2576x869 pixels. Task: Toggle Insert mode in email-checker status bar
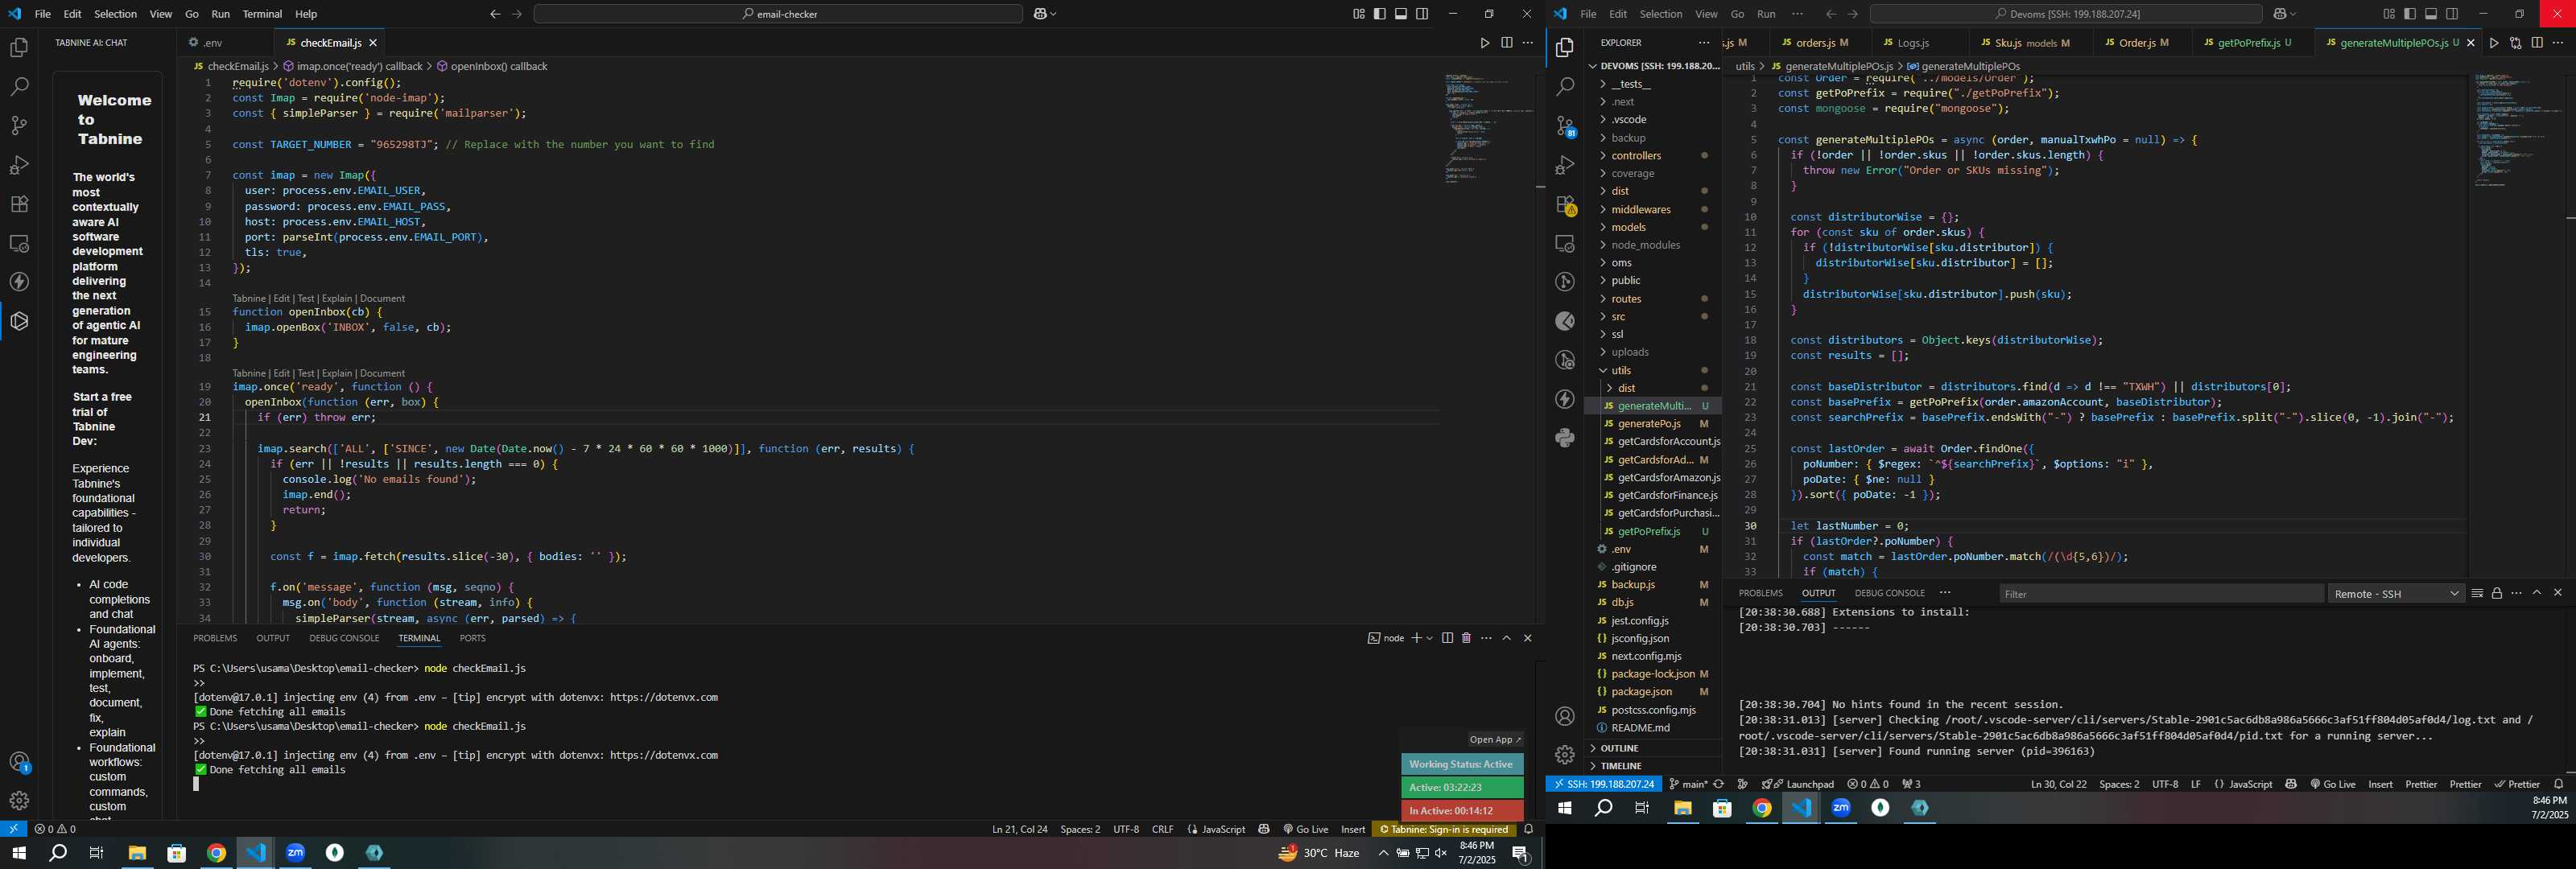(1353, 829)
